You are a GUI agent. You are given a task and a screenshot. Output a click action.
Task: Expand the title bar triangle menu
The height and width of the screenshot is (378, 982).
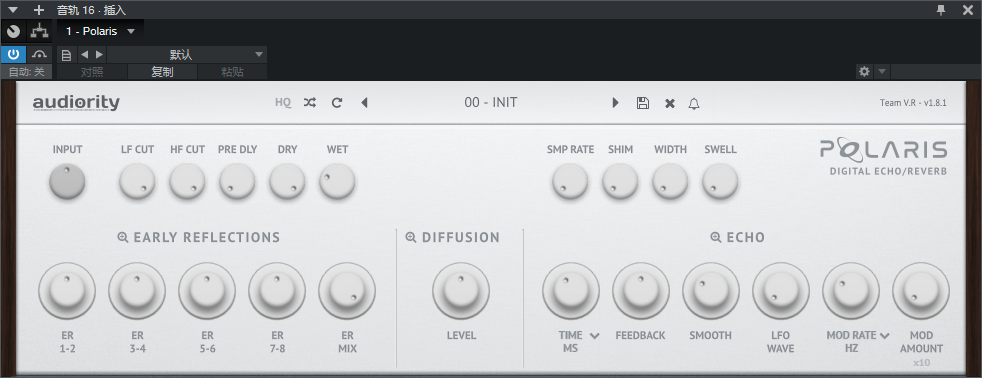pos(13,9)
